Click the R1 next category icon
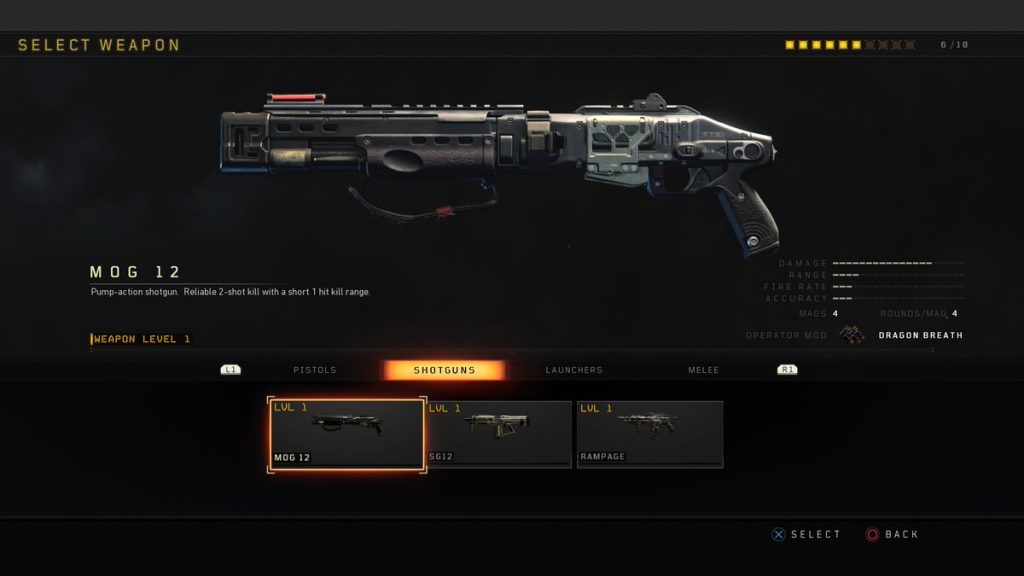 [x=787, y=370]
